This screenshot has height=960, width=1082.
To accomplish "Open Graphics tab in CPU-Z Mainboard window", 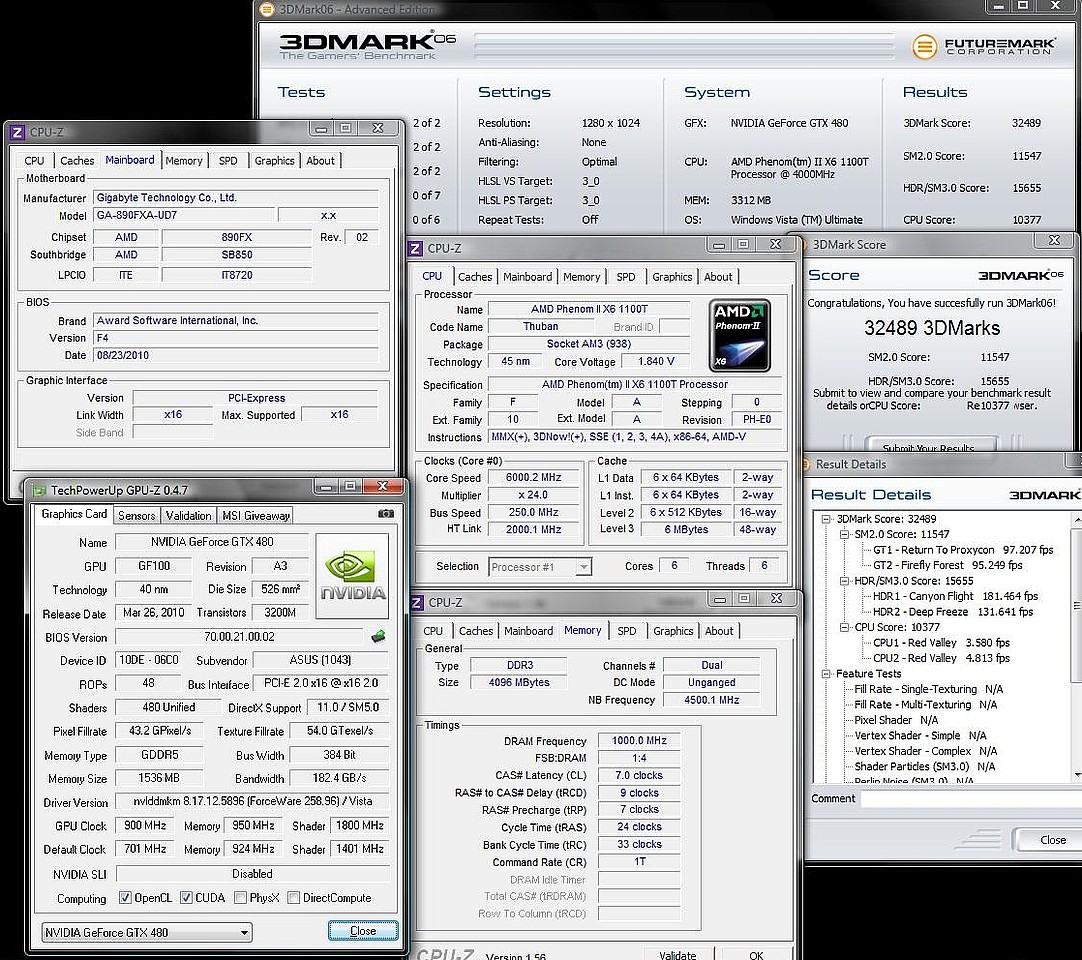I will point(274,161).
